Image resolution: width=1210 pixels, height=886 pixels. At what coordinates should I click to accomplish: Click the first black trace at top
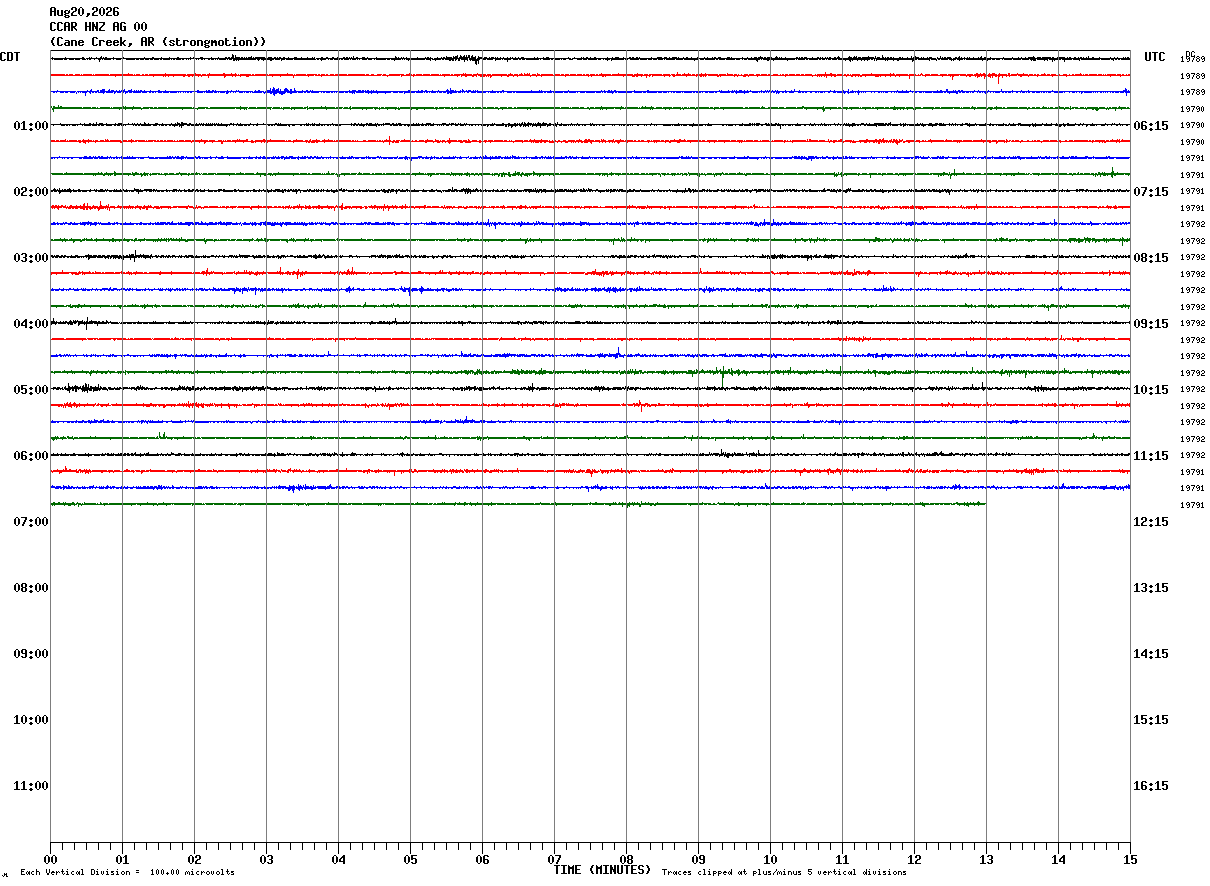pos(590,59)
